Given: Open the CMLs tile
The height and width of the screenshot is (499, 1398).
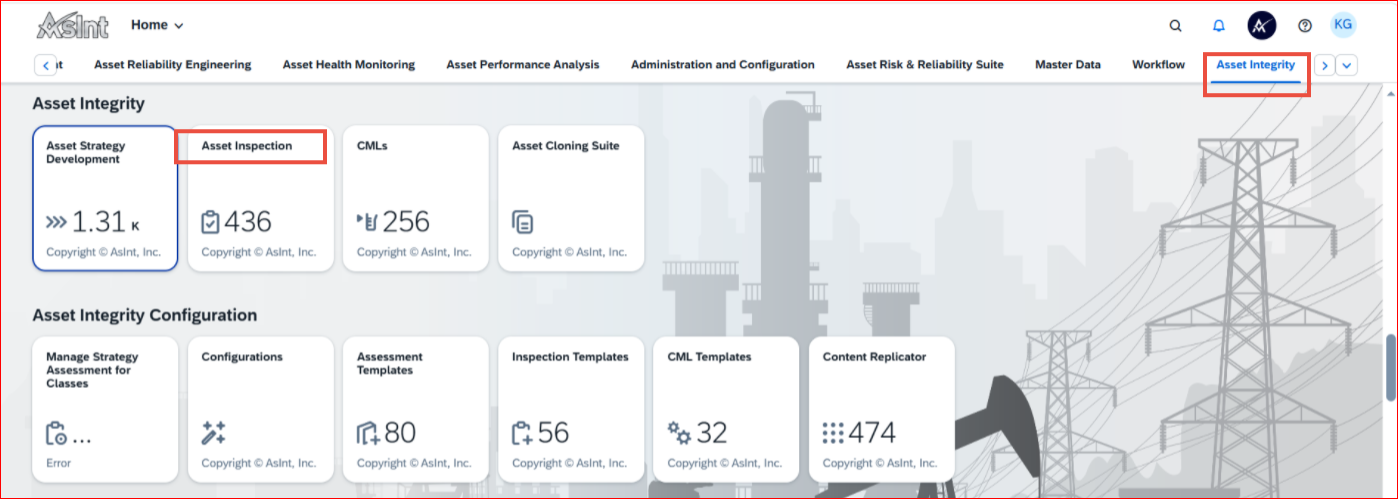Looking at the screenshot, I should [x=416, y=198].
